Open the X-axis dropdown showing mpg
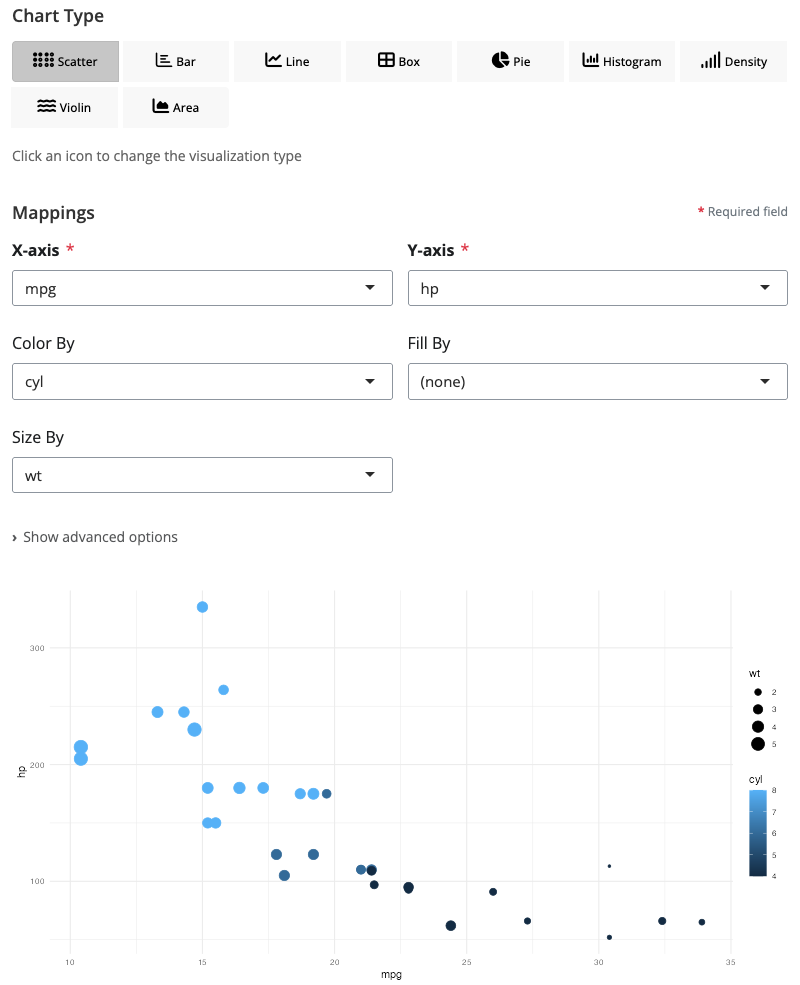 pyautogui.click(x=202, y=288)
